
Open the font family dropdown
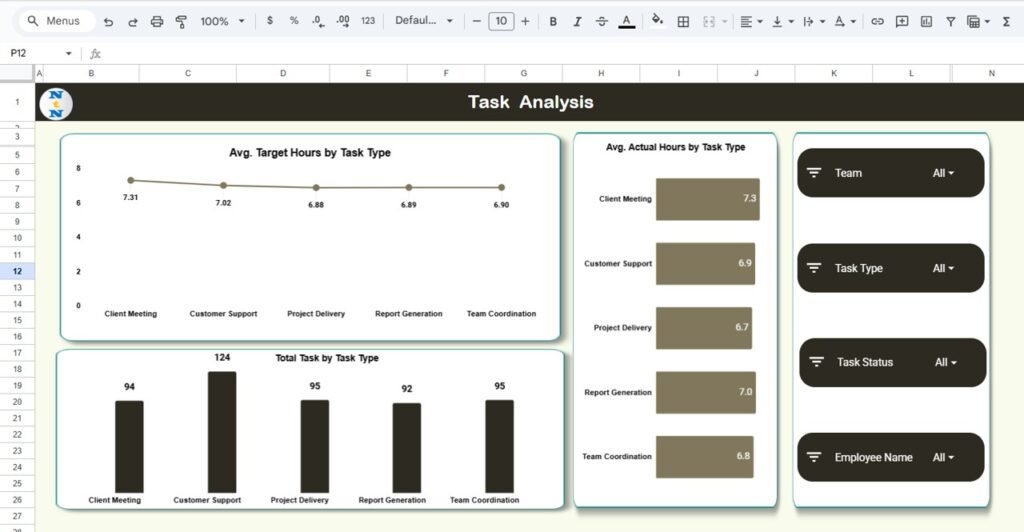(x=424, y=21)
